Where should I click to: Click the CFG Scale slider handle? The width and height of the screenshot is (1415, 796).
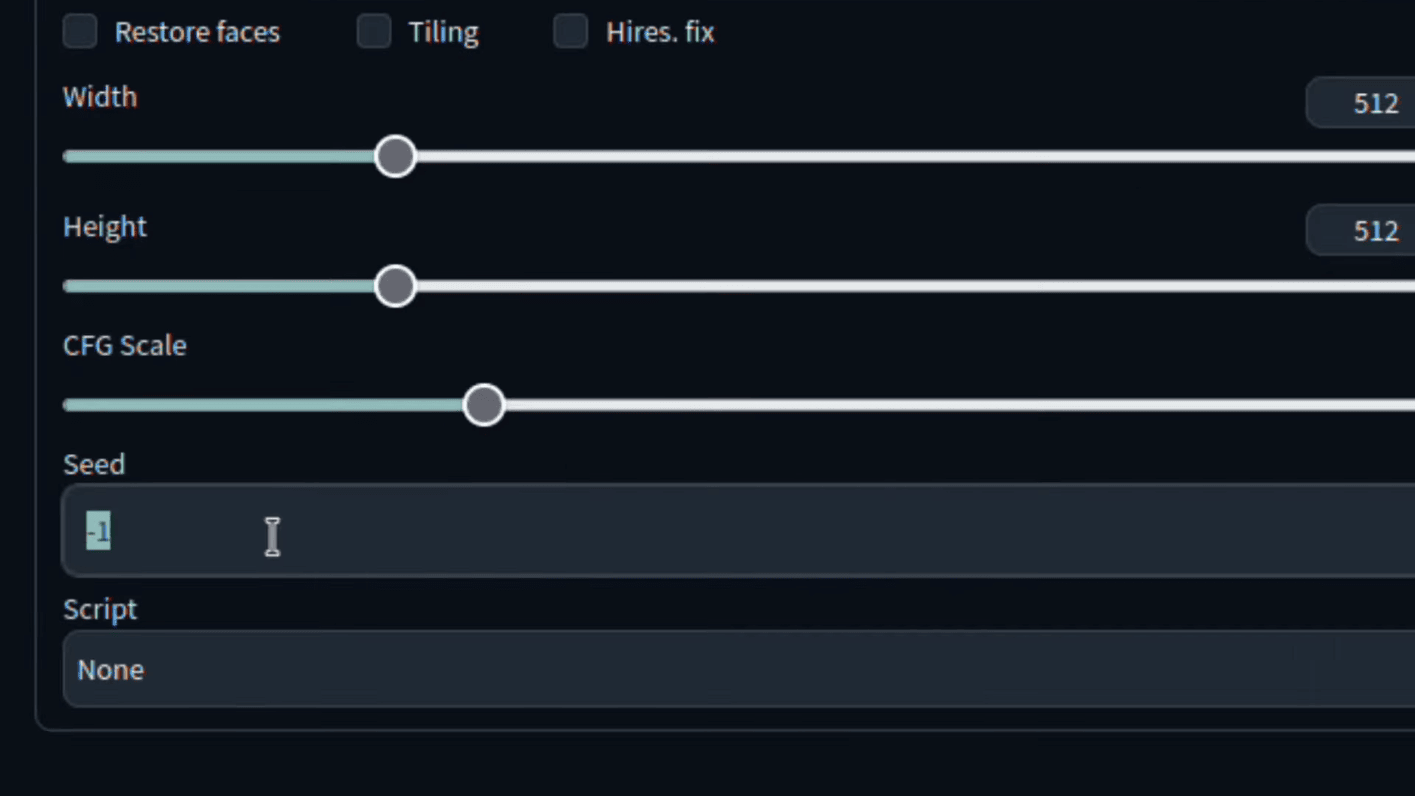484,405
